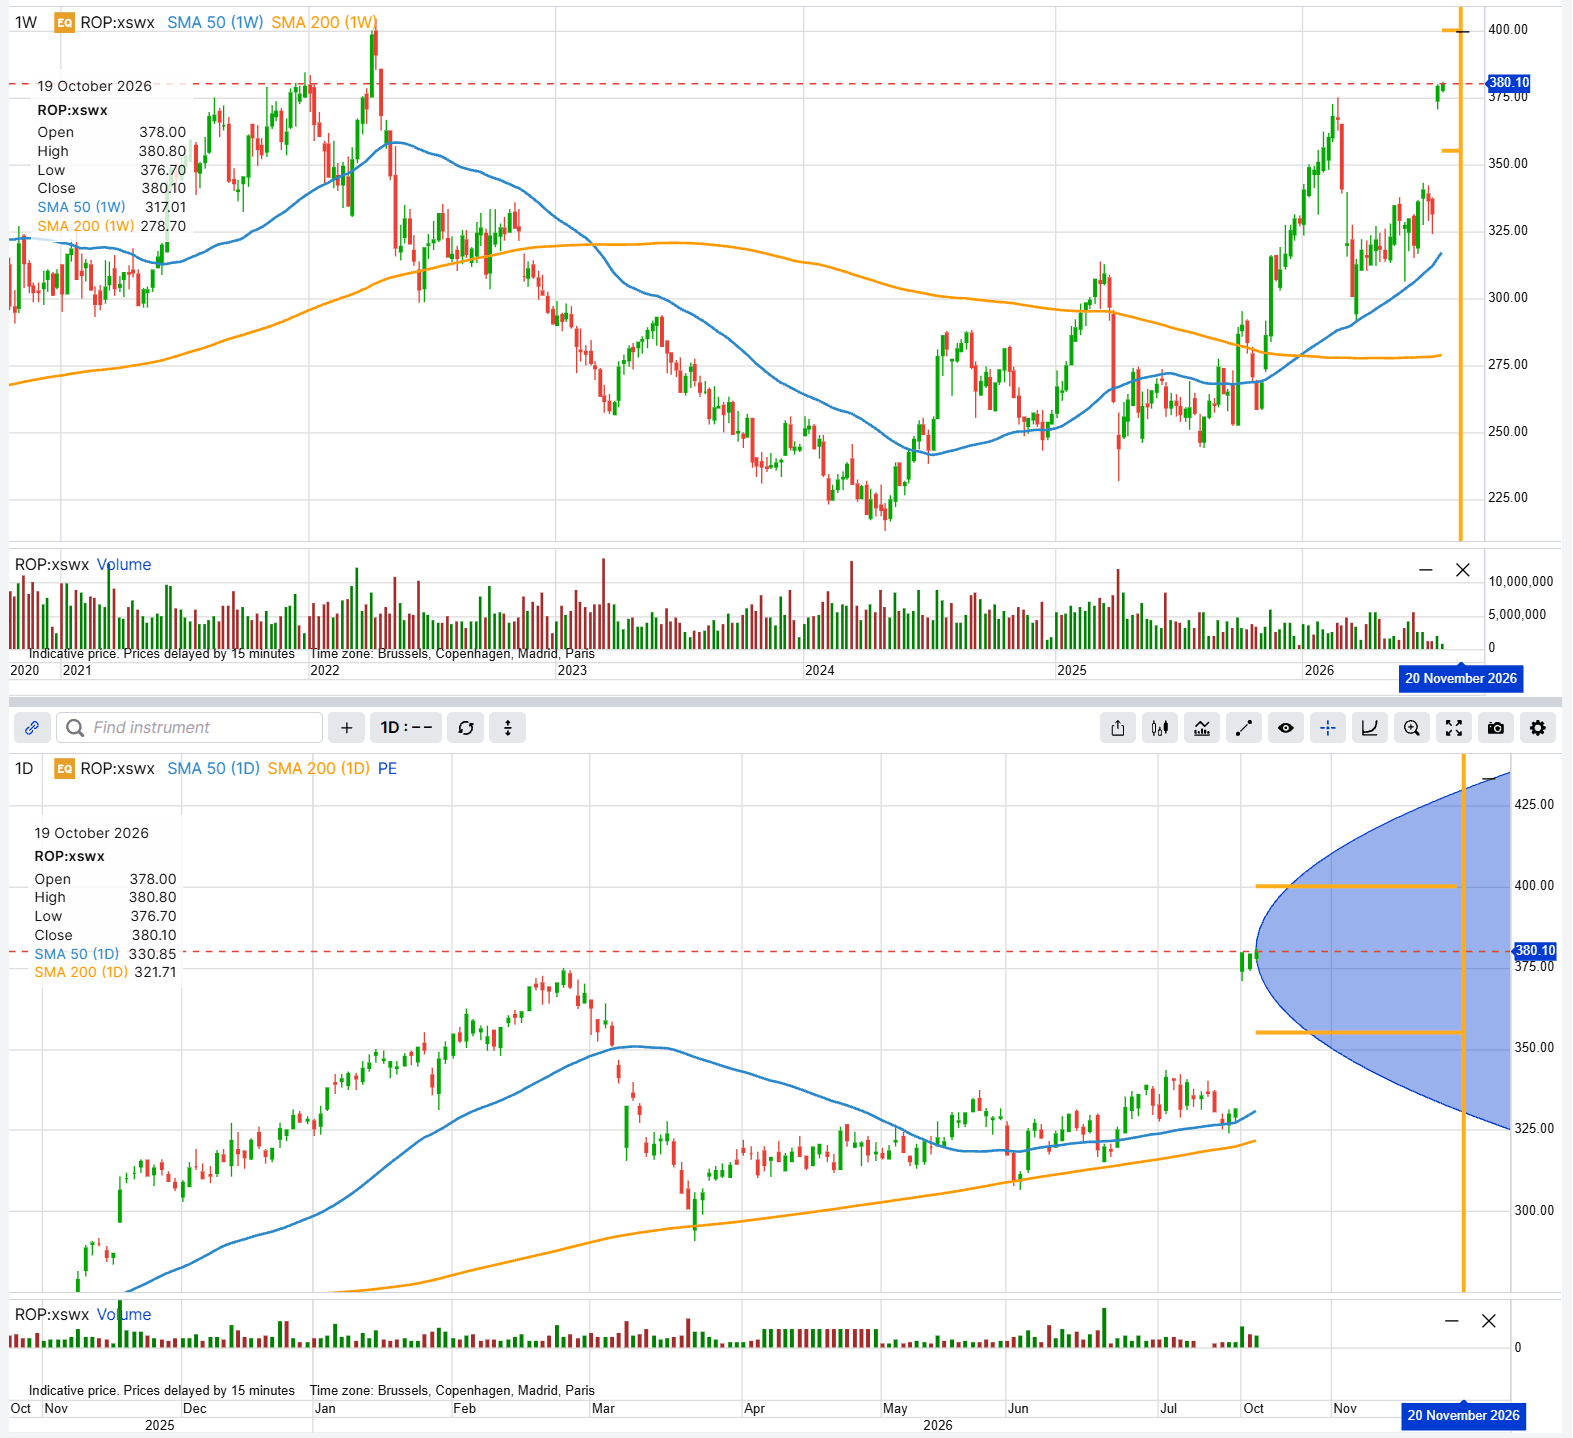The height and width of the screenshot is (1438, 1573).
Task: Click the axis scale settings icon
Action: (x=1370, y=728)
